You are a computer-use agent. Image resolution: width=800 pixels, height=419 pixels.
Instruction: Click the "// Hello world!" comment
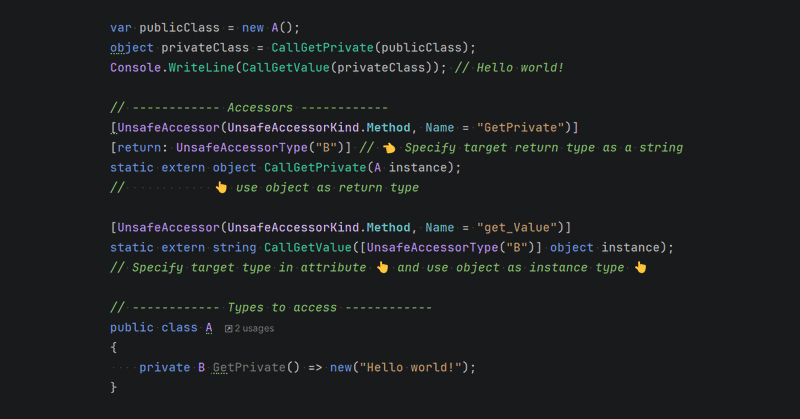[x=509, y=67]
